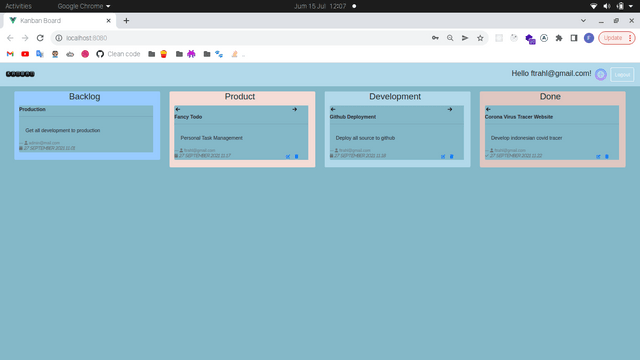Click the Development column heading

[x=395, y=97]
